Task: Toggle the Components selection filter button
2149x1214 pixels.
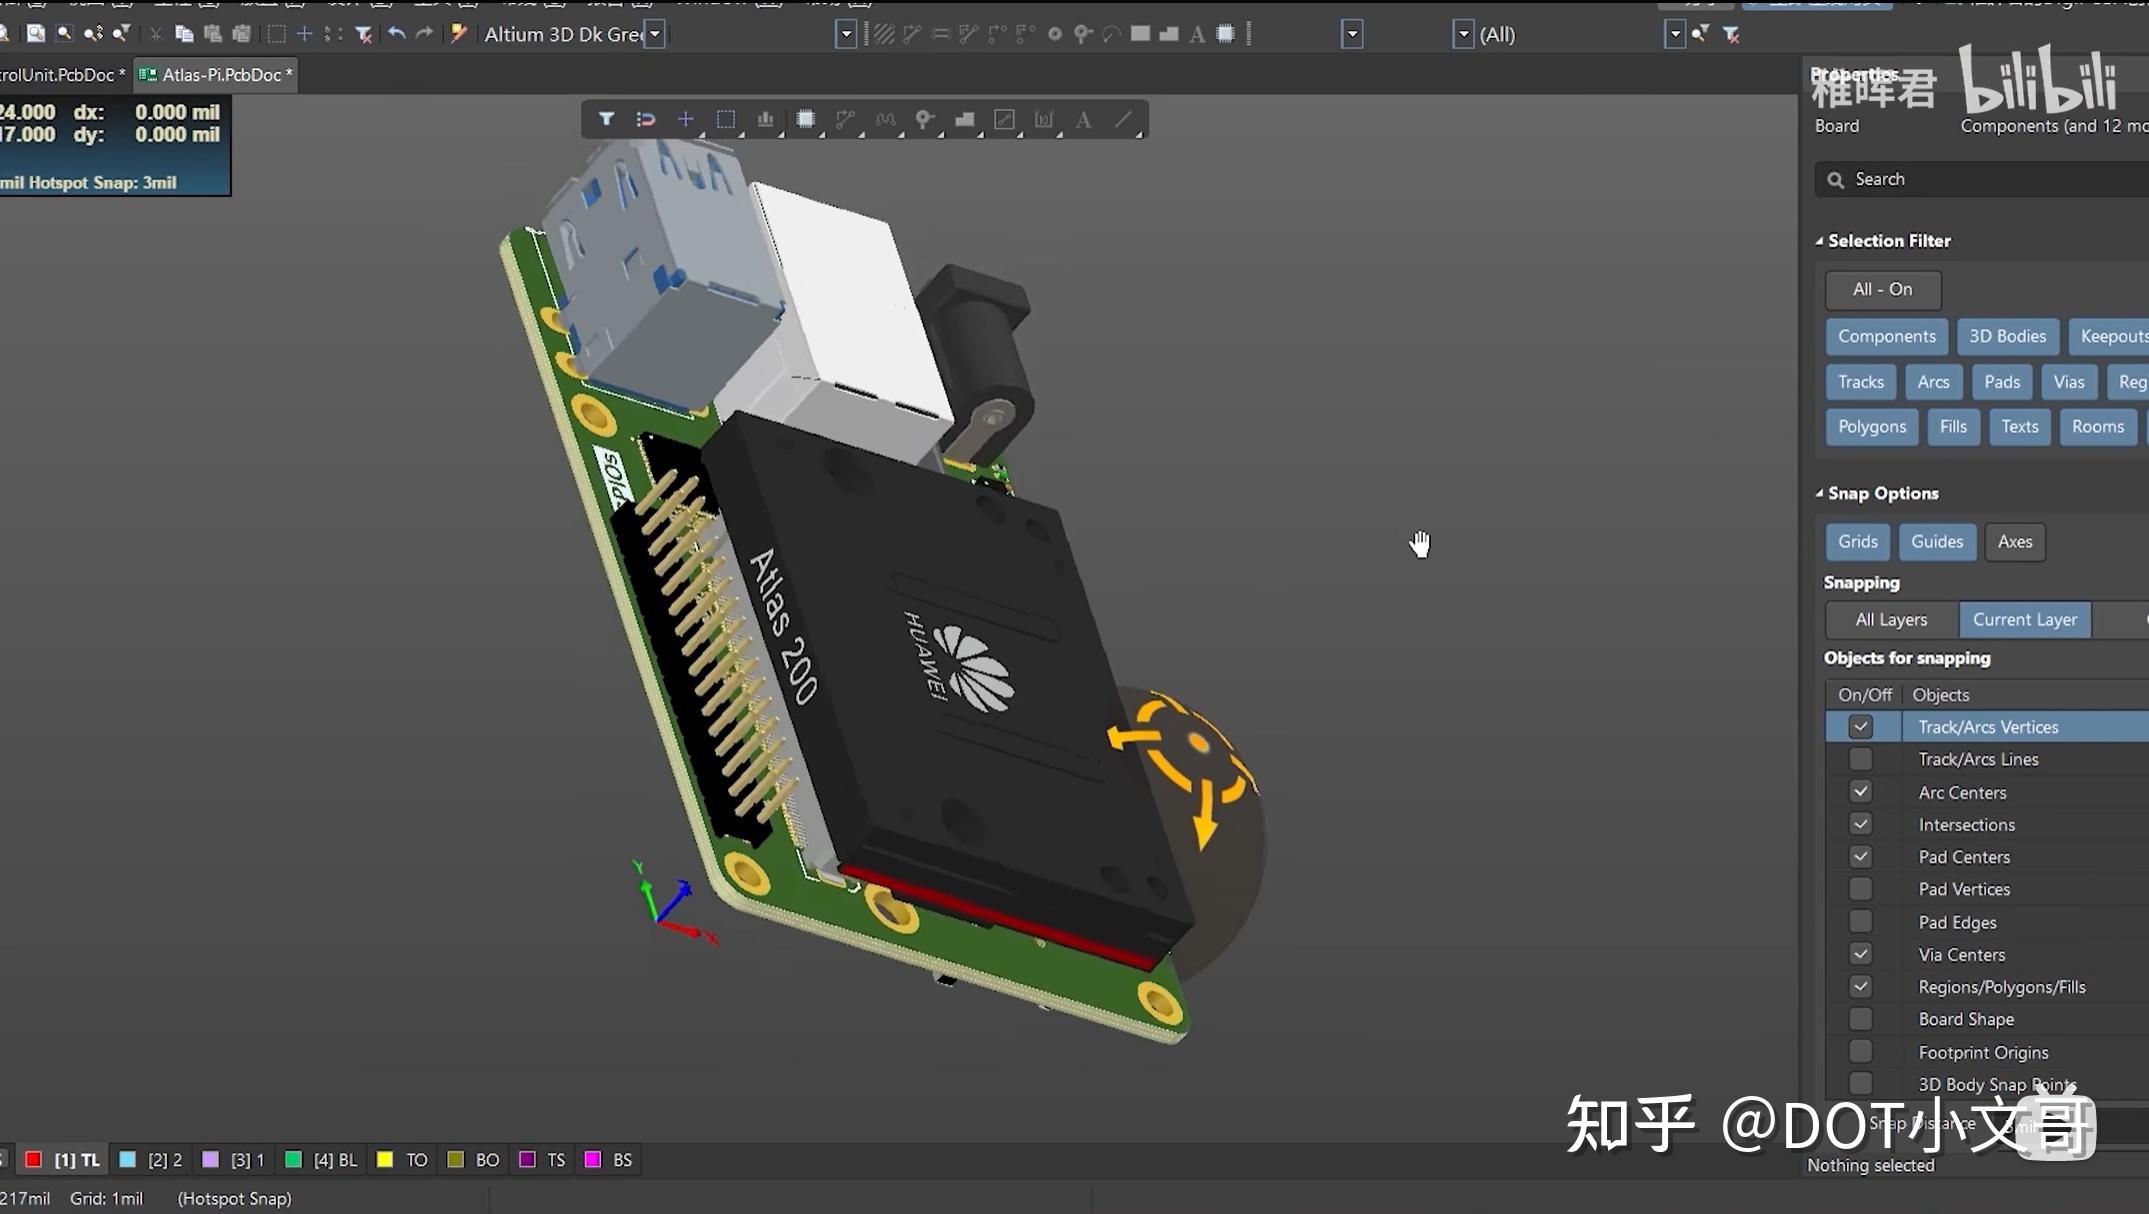Action: point(1886,336)
